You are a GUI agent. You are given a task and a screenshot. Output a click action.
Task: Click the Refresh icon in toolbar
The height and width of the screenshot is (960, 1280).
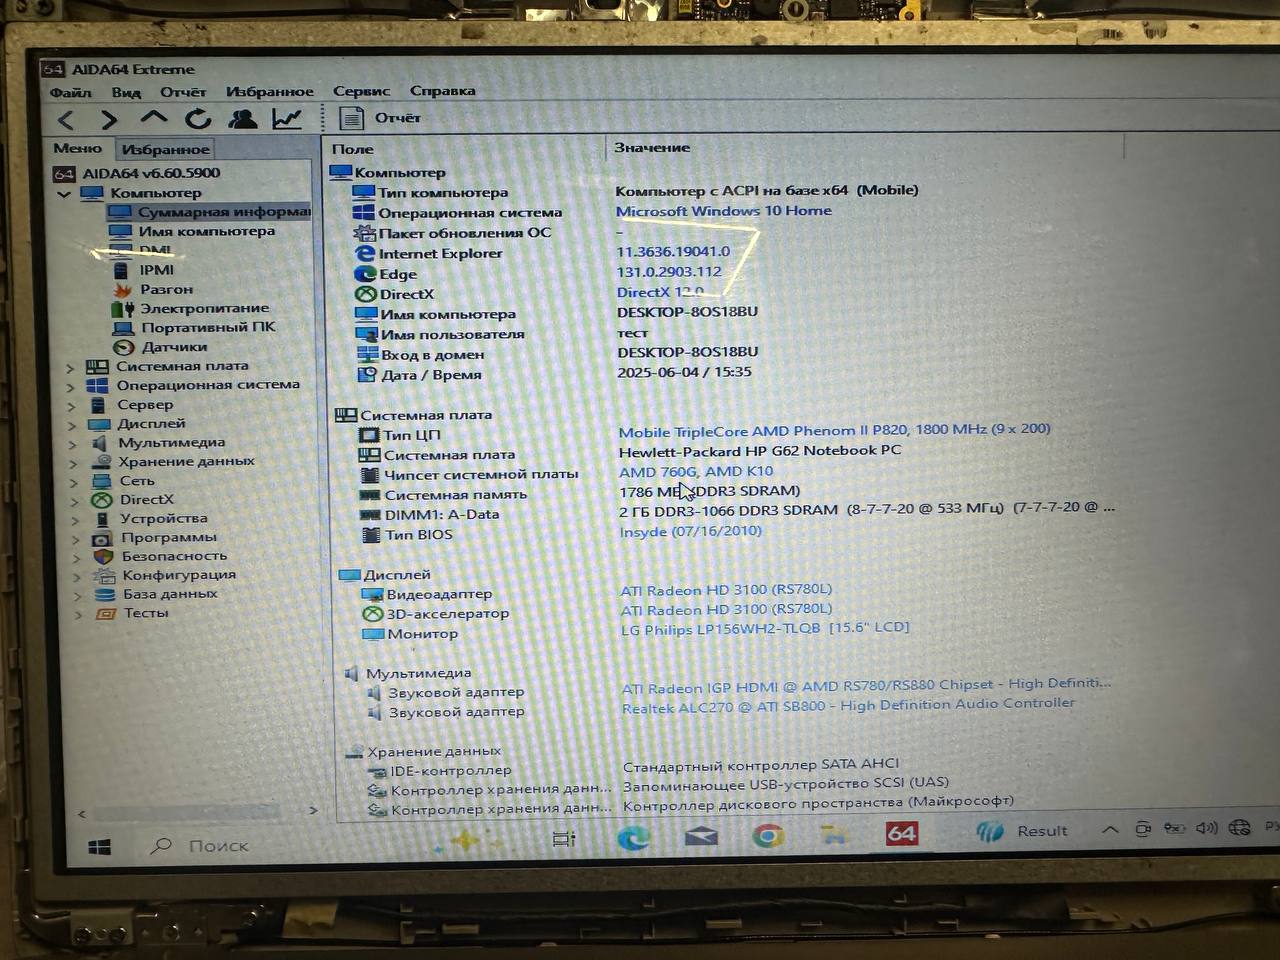[x=198, y=119]
